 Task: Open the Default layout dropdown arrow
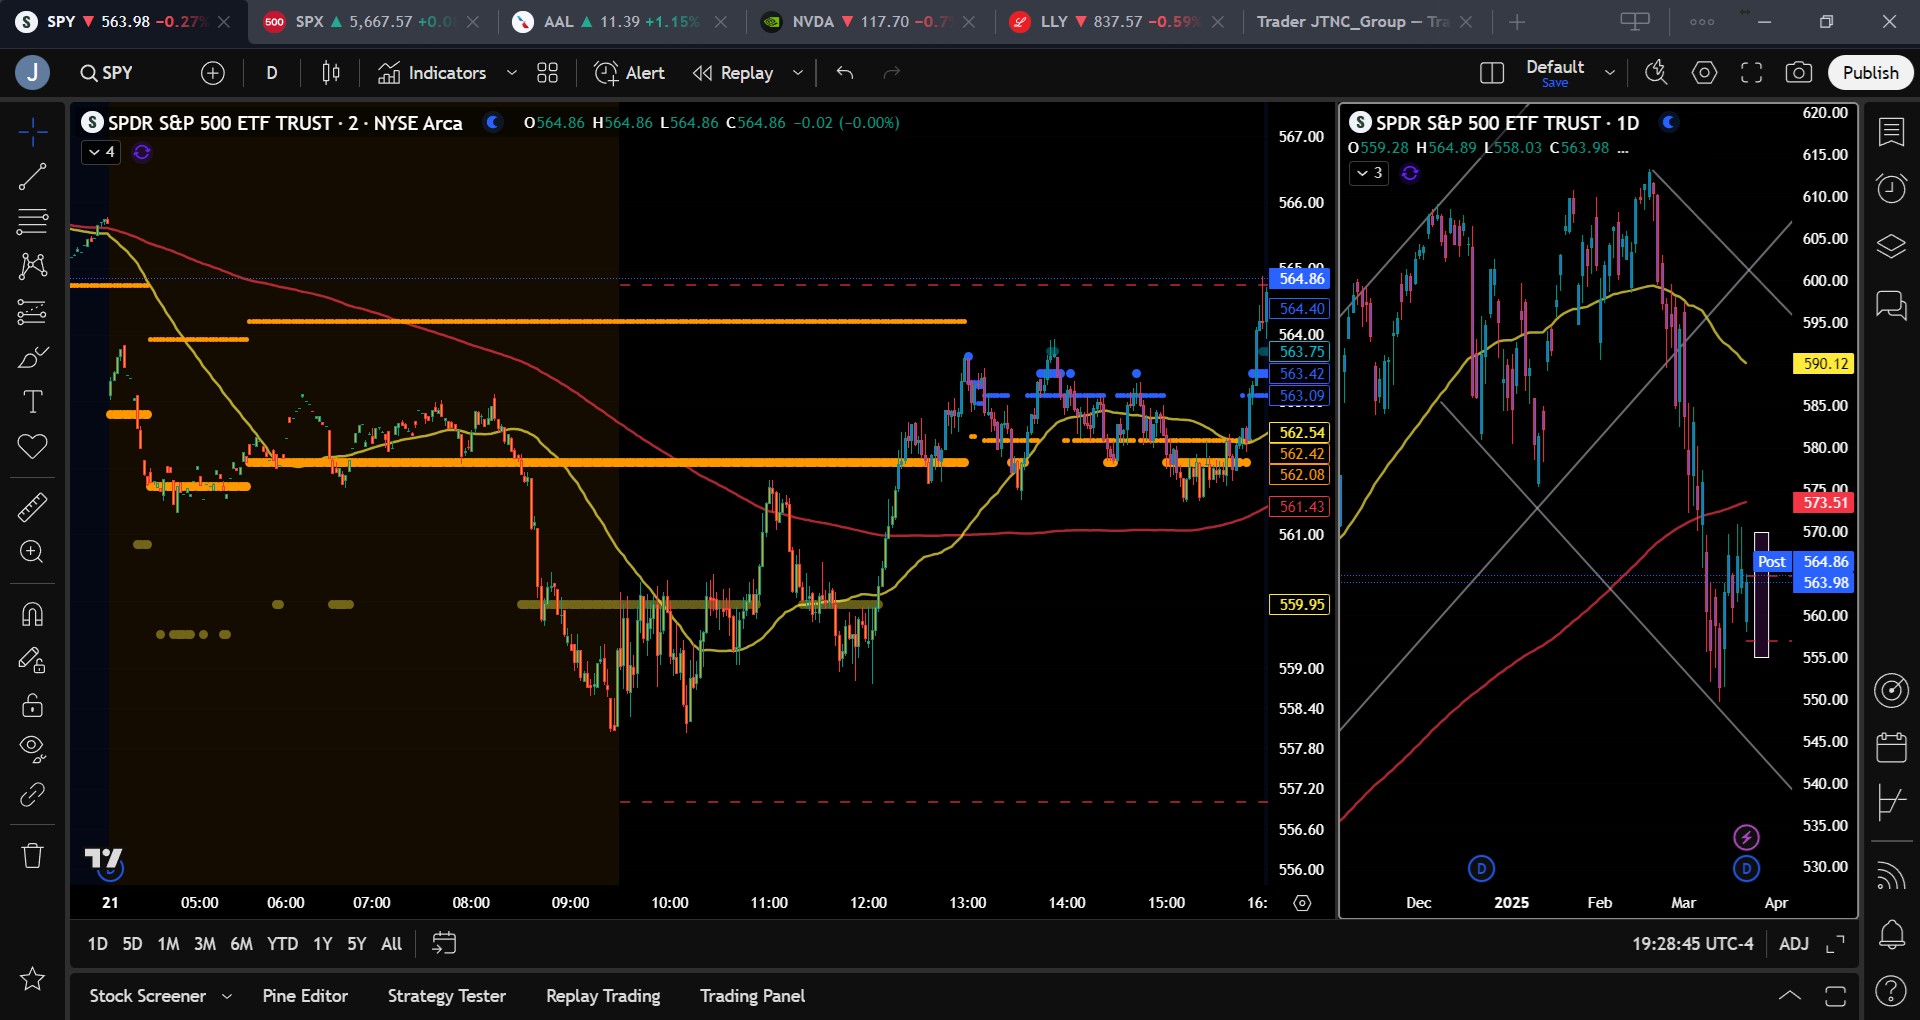point(1610,73)
